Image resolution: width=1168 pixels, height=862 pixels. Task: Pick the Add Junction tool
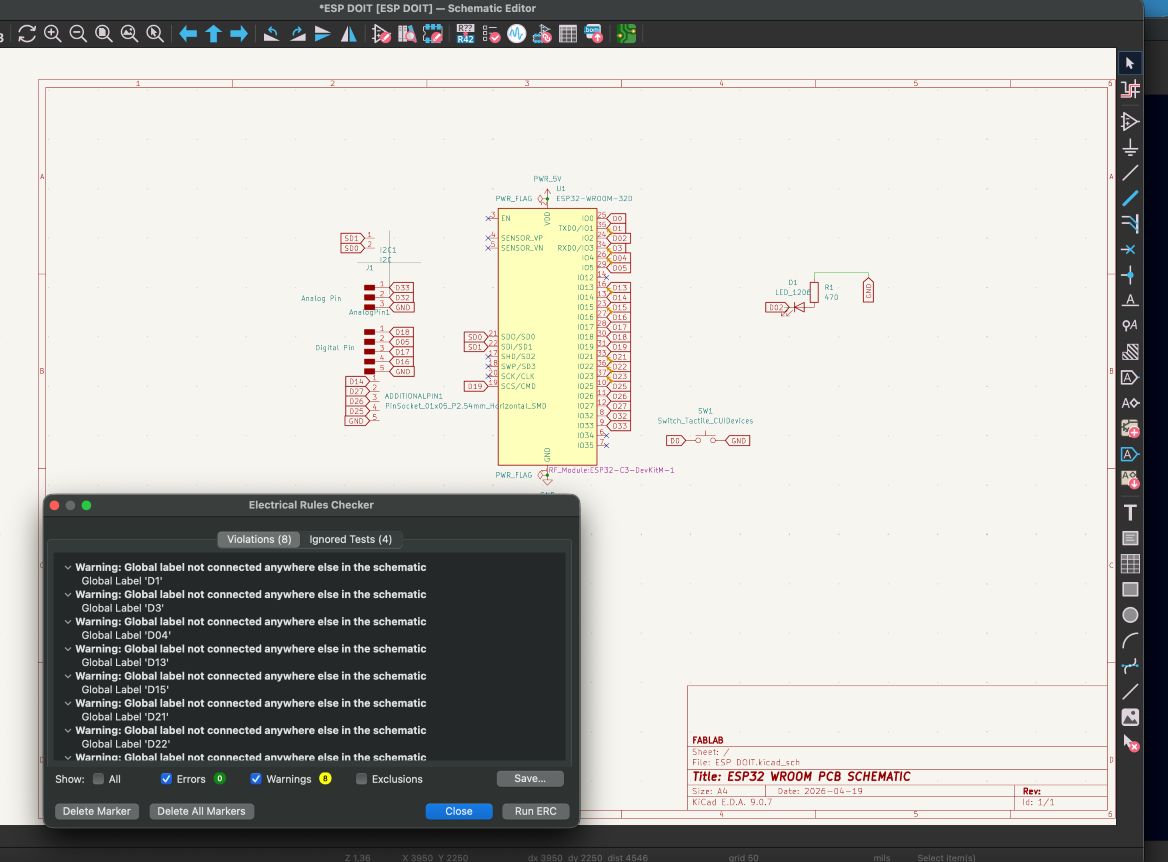coord(1130,275)
